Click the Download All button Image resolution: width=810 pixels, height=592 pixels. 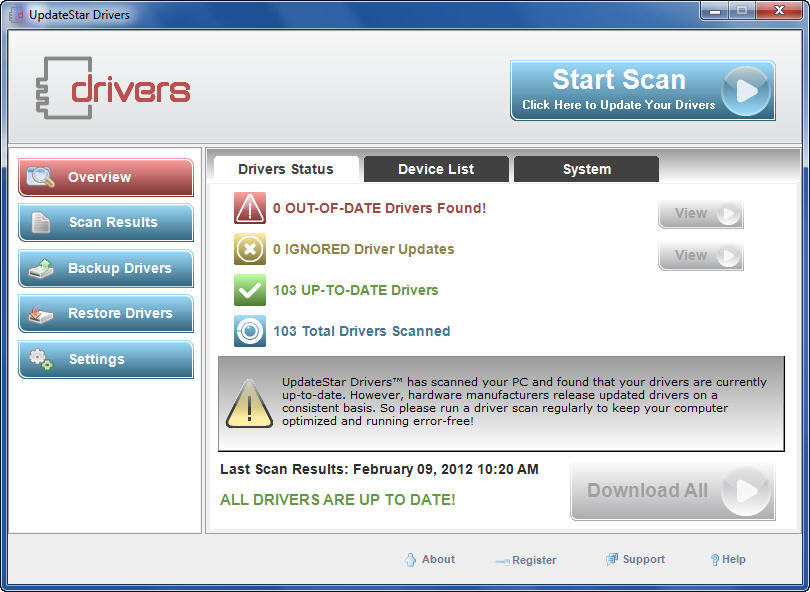click(x=673, y=491)
